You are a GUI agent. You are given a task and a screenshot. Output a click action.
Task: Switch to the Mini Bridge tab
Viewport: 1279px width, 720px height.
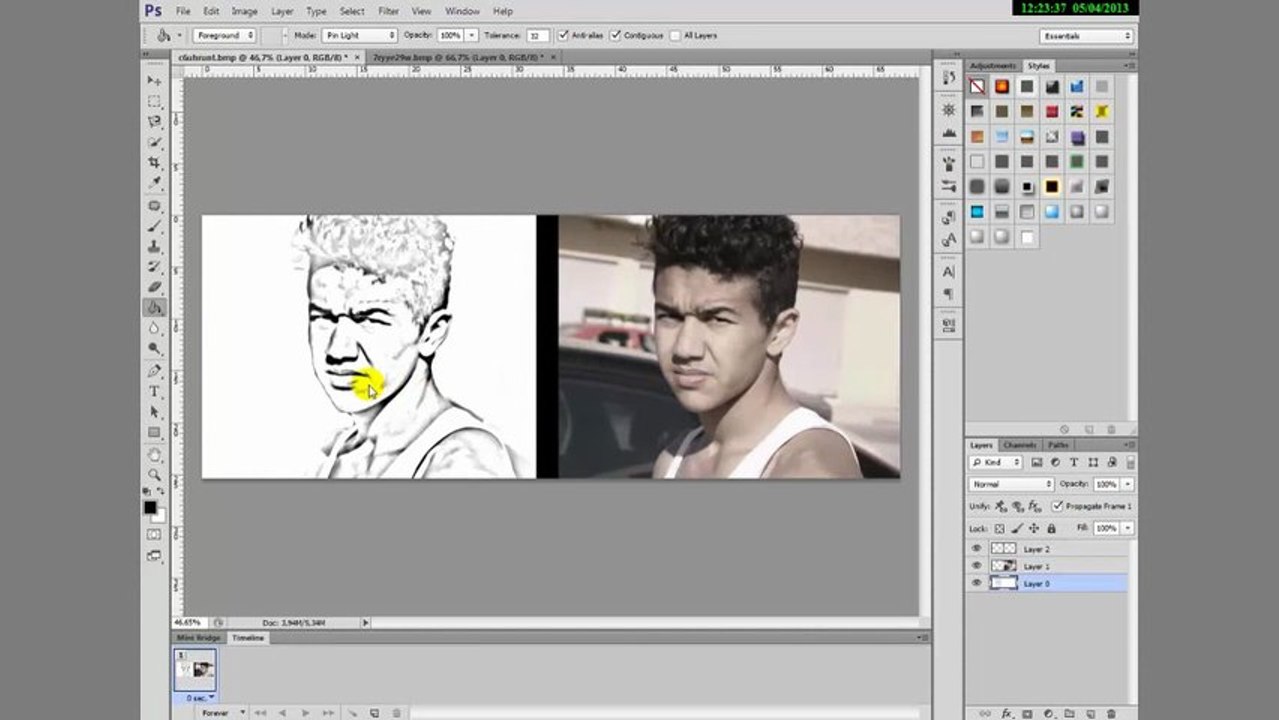tap(199, 638)
